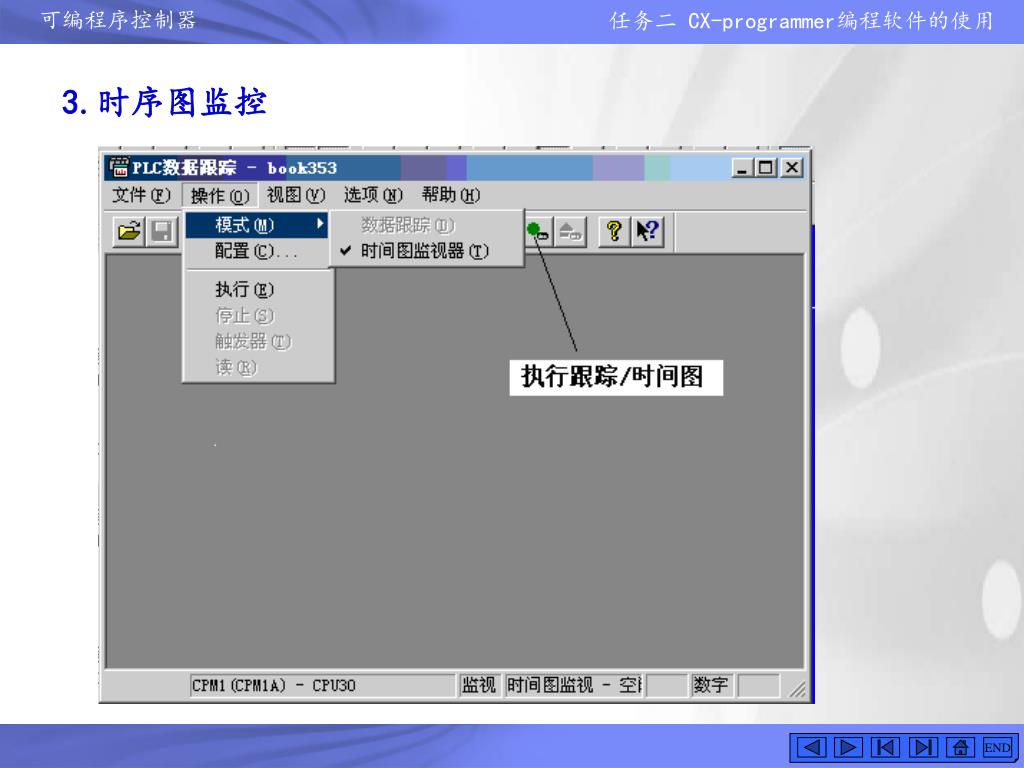Click the home icon in slide navigation
The height and width of the screenshot is (768, 1024).
pos(960,747)
